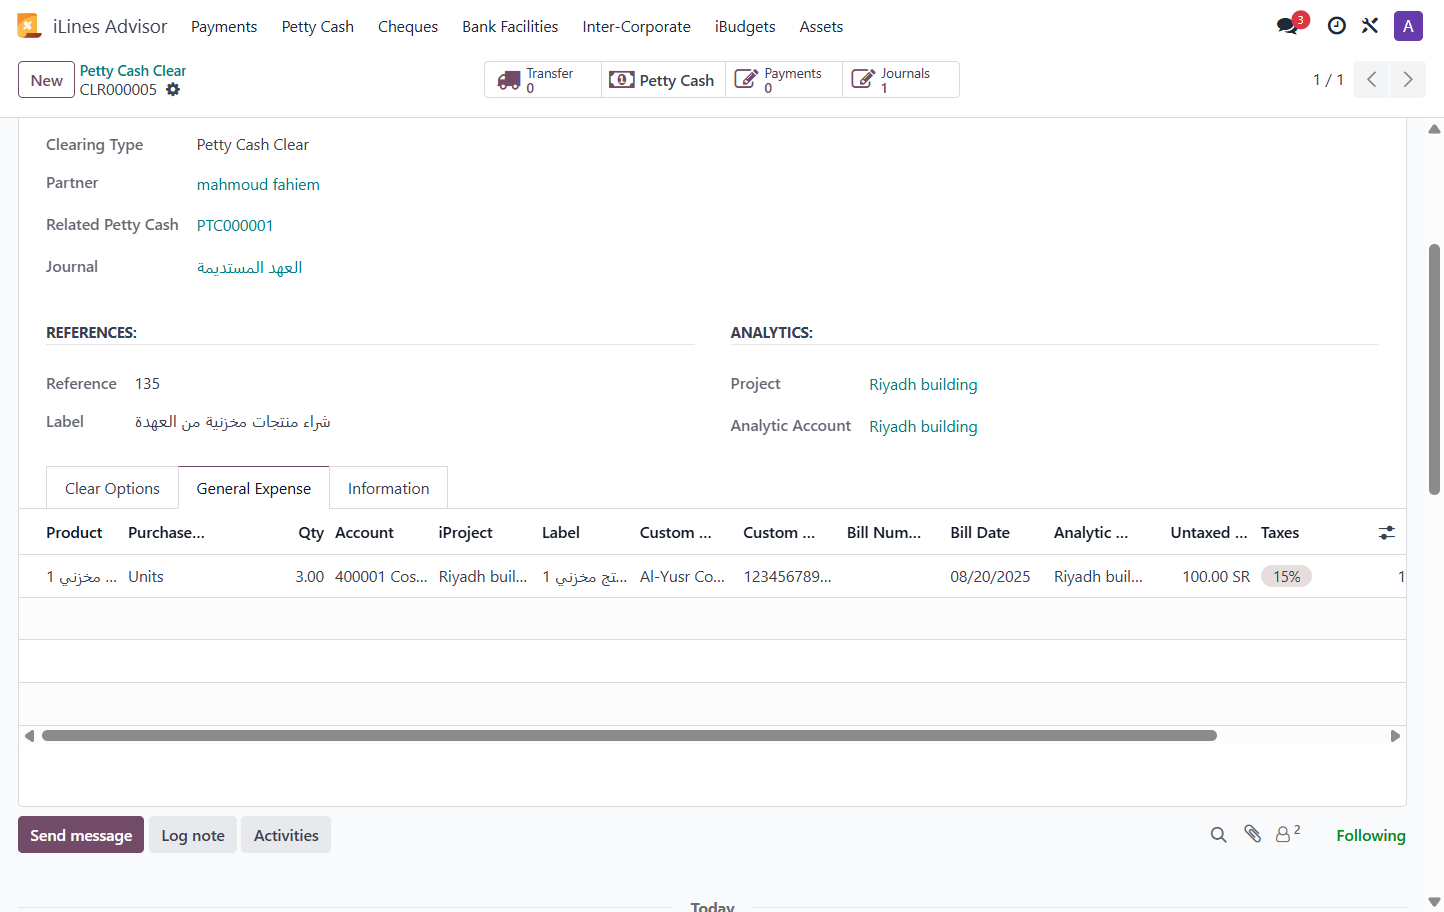Viewport: 1444px width, 912px height.
Task: Open the iBudgets menu
Action: 745,27
